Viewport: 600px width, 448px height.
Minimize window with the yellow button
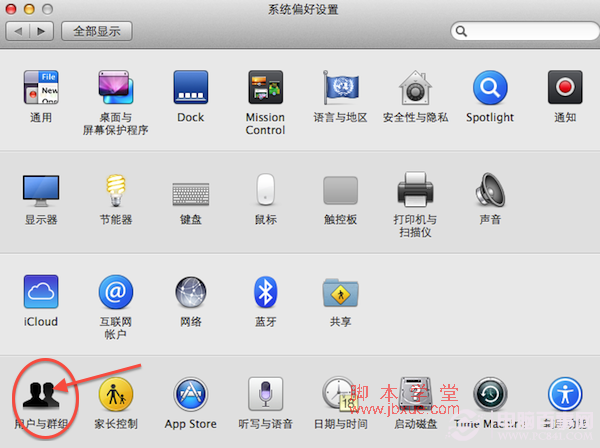pyautogui.click(x=29, y=9)
